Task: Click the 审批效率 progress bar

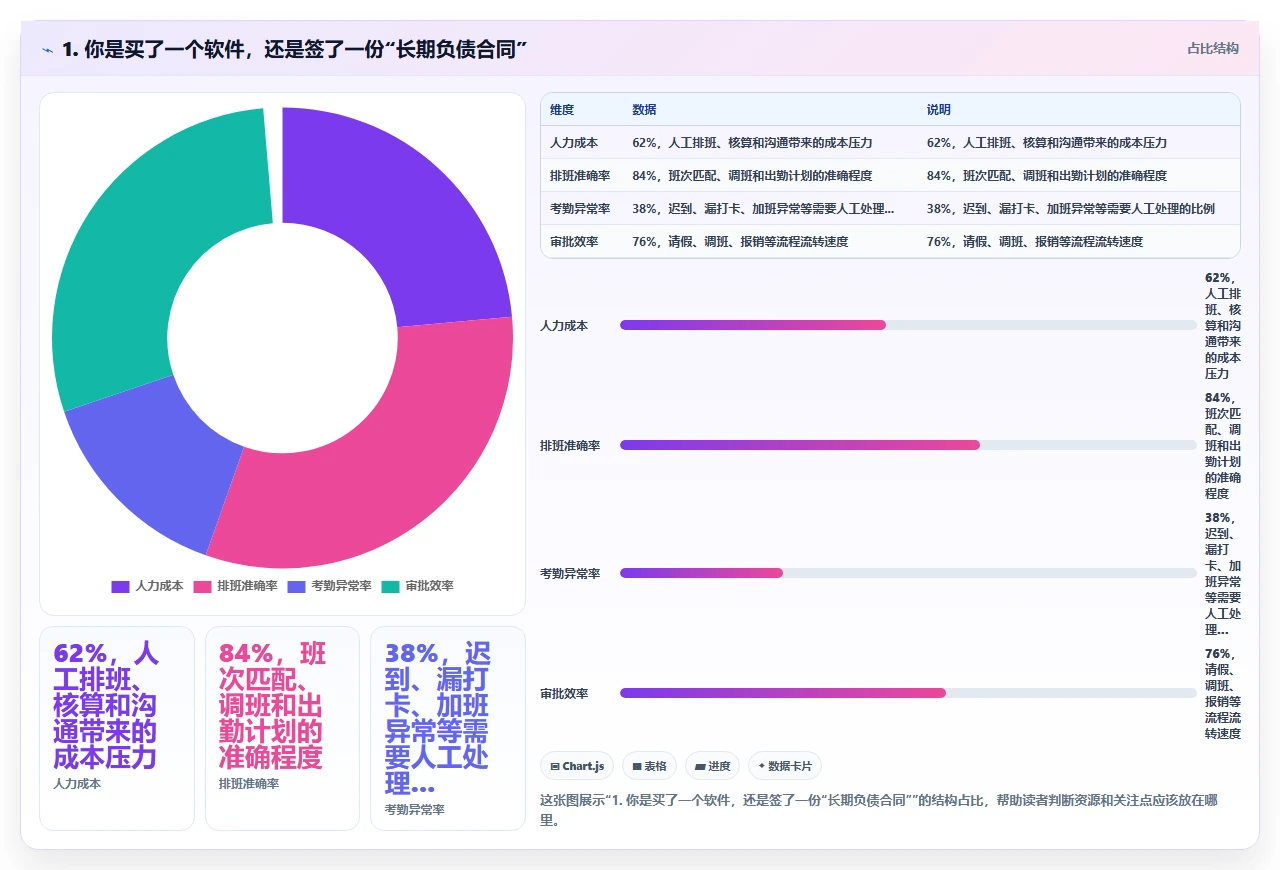Action: point(908,693)
